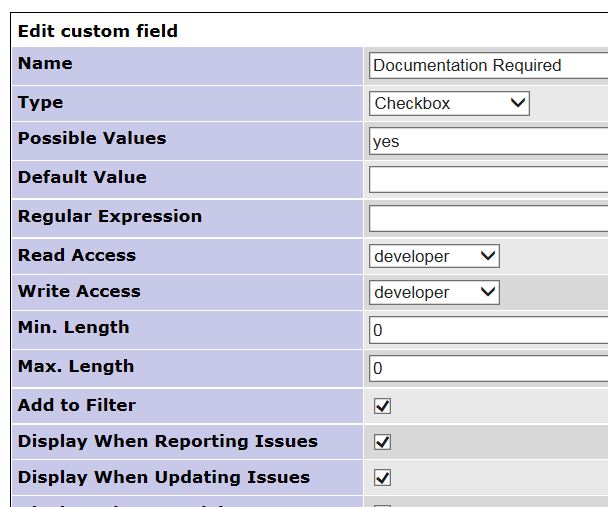Image resolution: width=608 pixels, height=507 pixels.
Task: Click the Default Value label
Action: pos(82,177)
